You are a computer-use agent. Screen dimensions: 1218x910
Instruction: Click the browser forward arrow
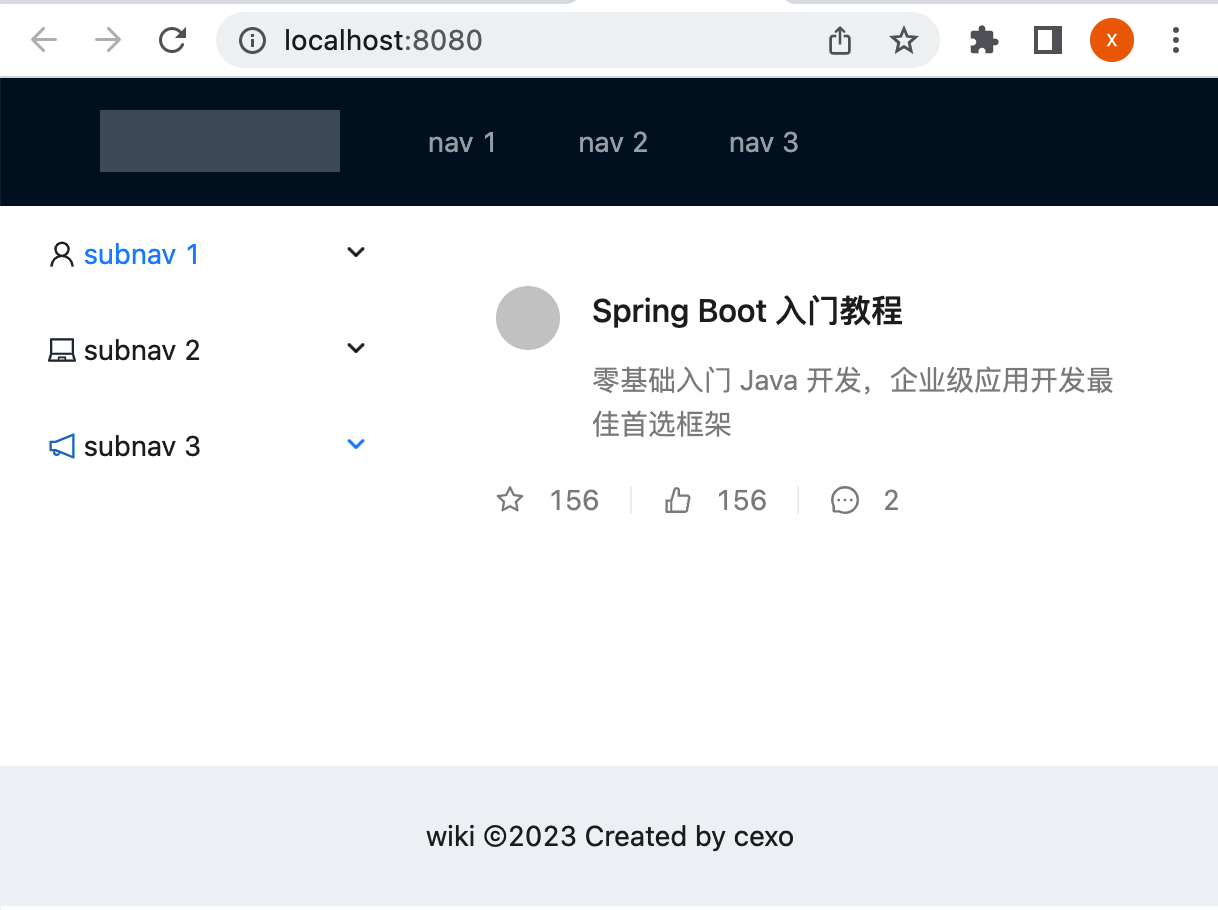(108, 40)
